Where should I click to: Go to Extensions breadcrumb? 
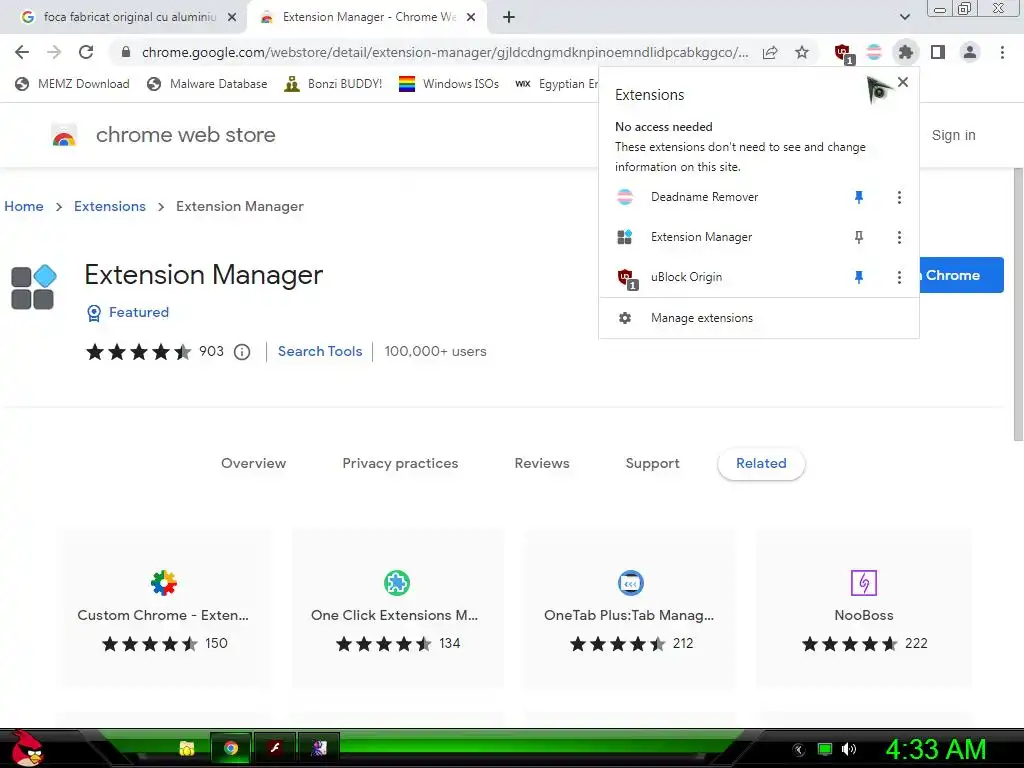pyautogui.click(x=110, y=206)
